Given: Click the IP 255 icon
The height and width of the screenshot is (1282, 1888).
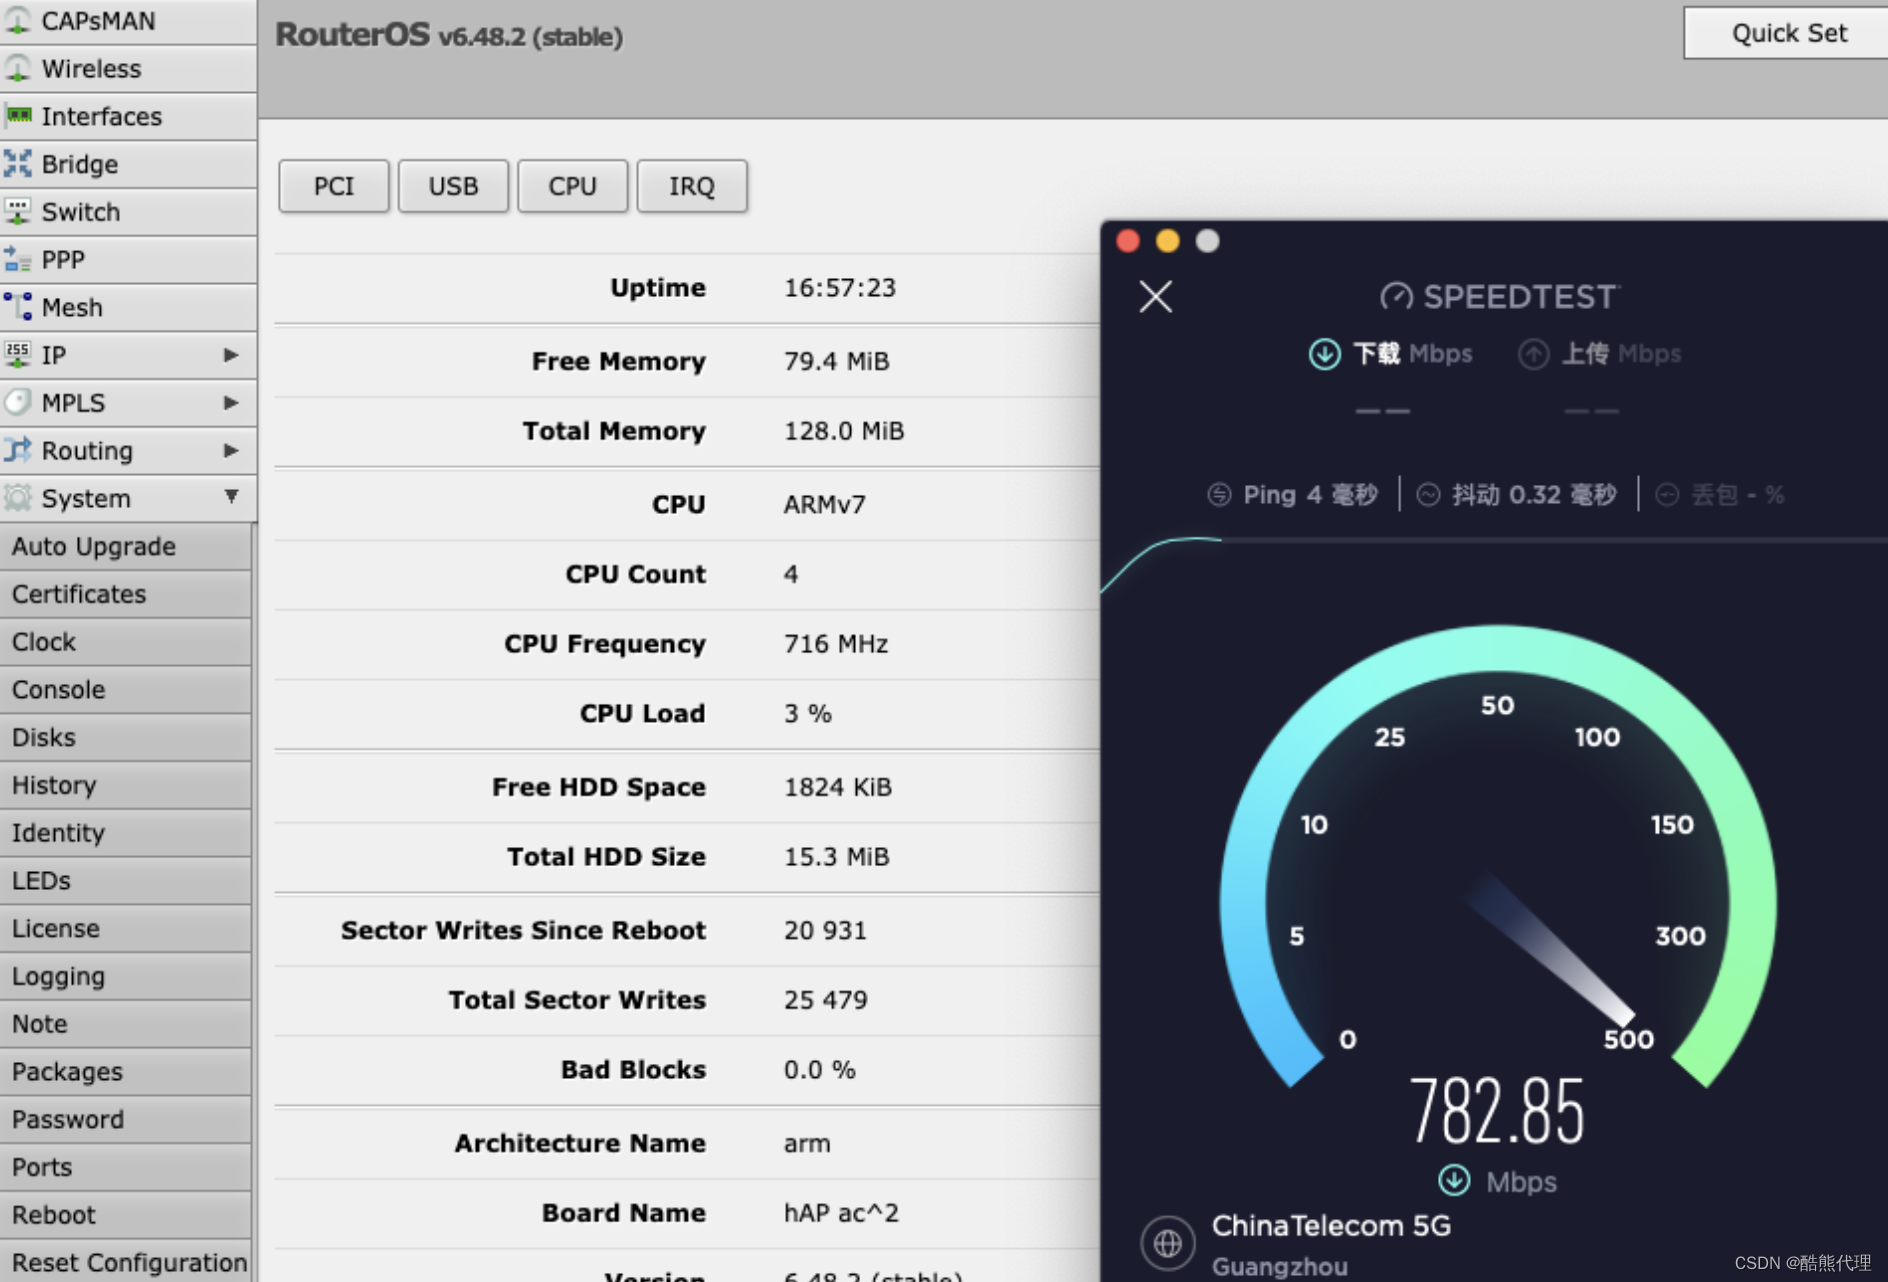Looking at the screenshot, I should (18, 354).
